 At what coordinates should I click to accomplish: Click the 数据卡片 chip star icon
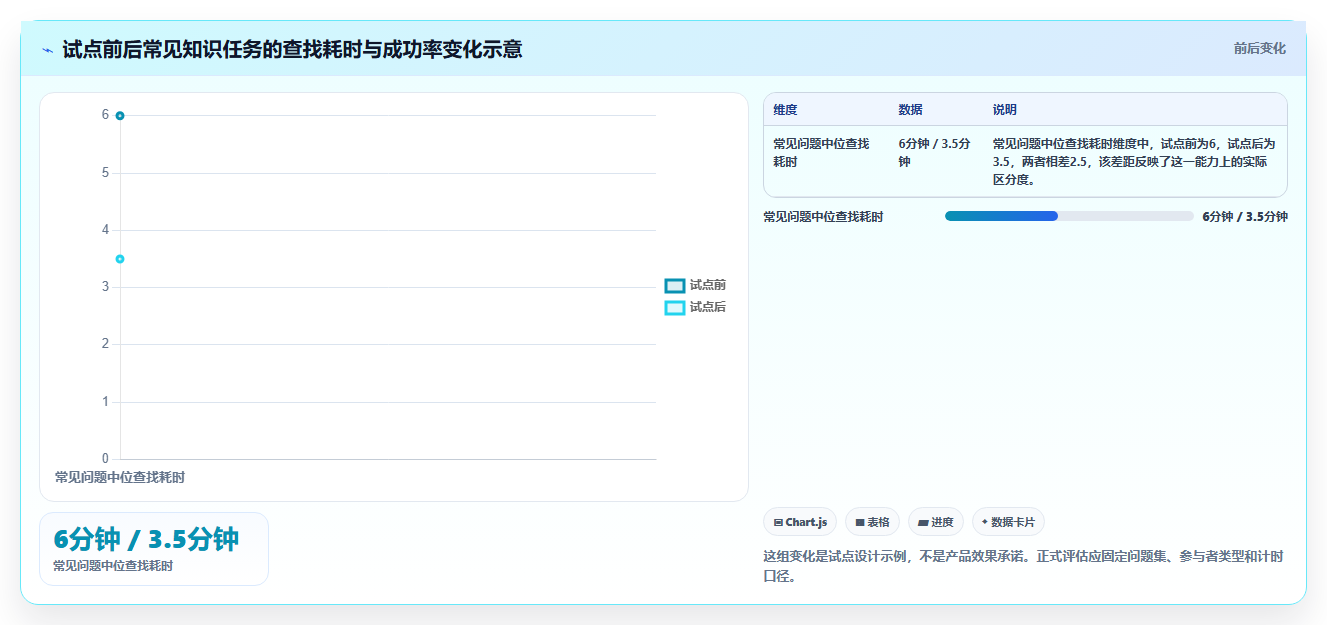click(984, 522)
